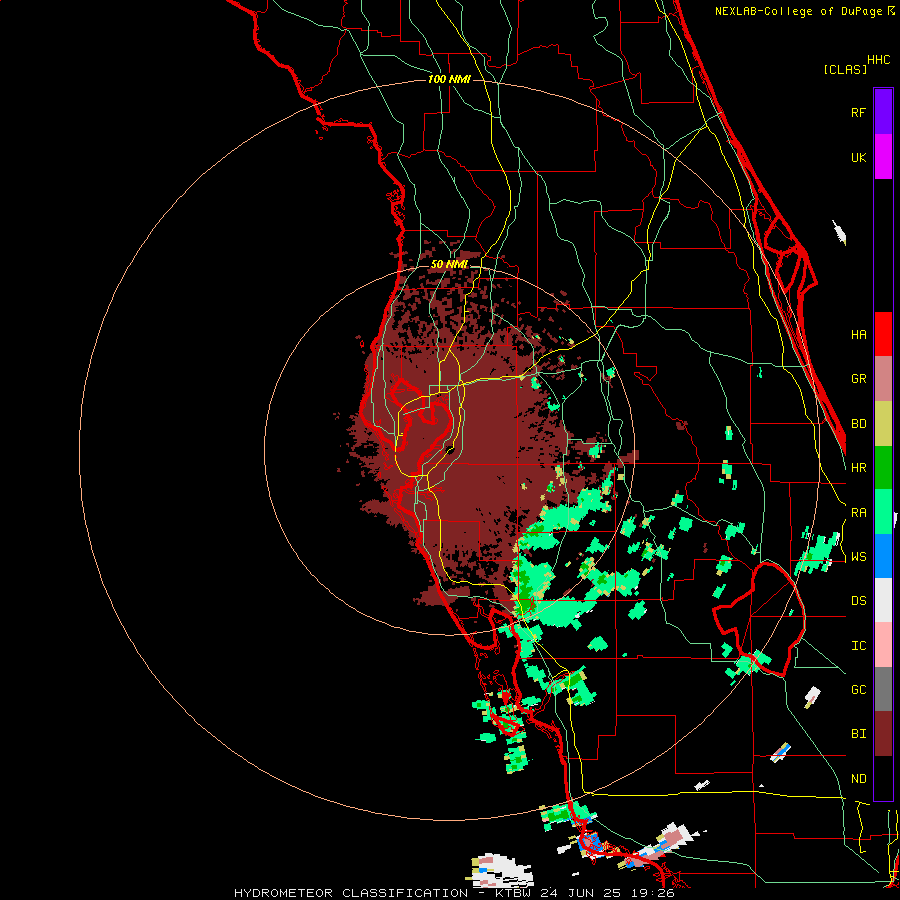Click the 'GR' legend label
900x900 pixels.
click(x=858, y=379)
